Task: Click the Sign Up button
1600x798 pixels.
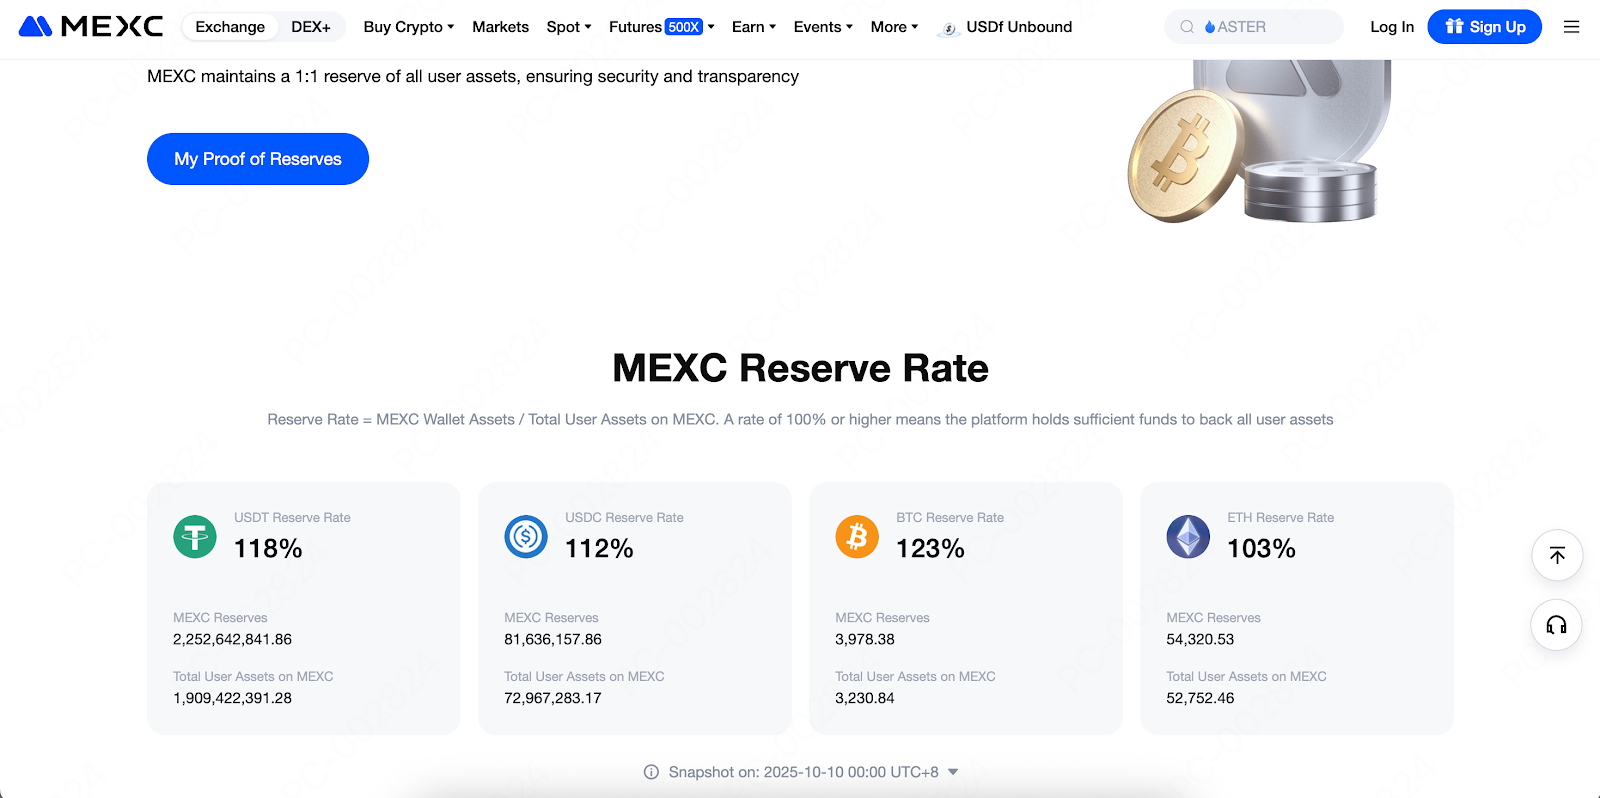Action: click(1484, 27)
